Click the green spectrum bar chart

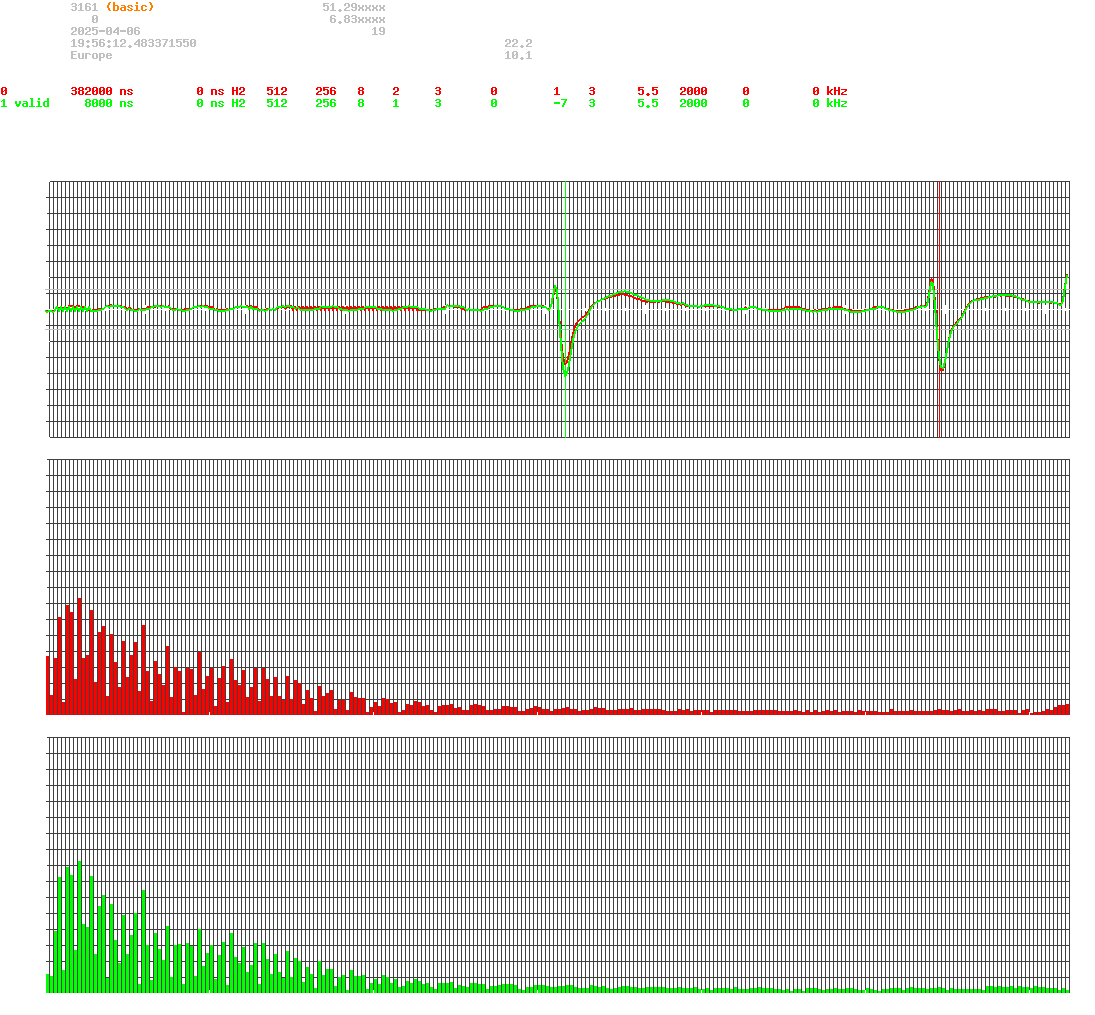tap(558, 864)
